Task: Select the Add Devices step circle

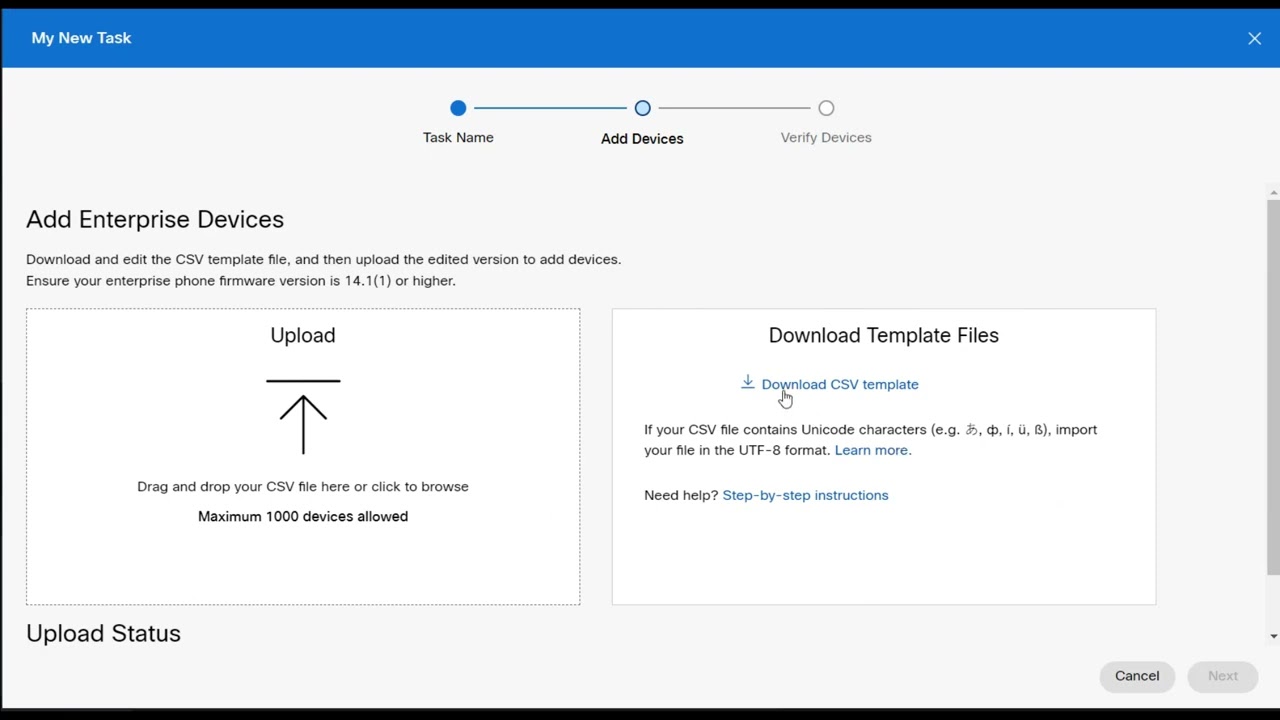Action: [x=642, y=108]
